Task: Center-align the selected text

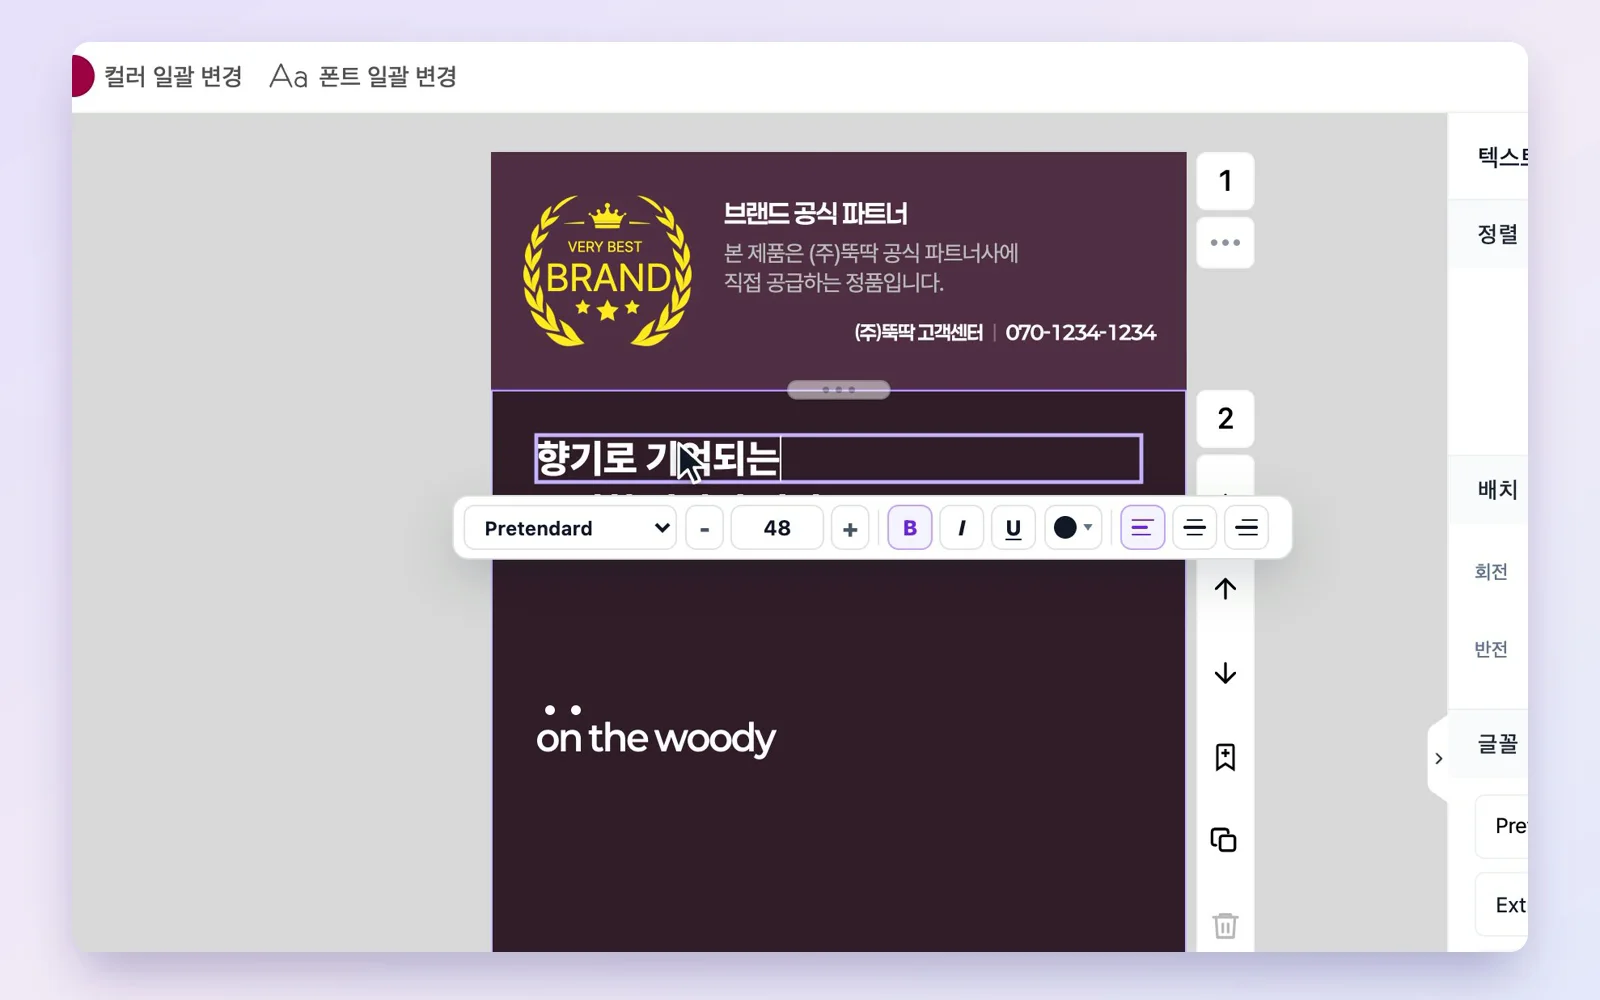Action: pyautogui.click(x=1194, y=528)
